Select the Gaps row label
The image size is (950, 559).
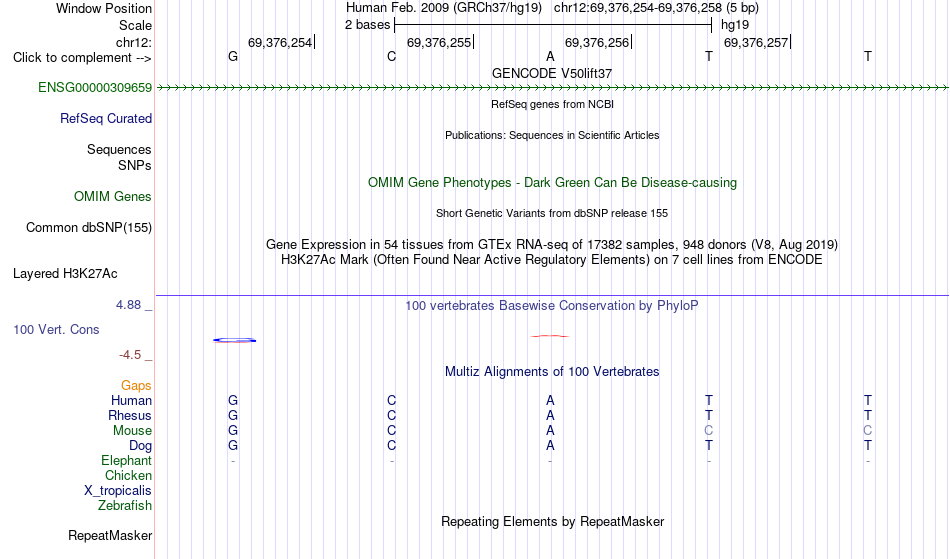pyautogui.click(x=136, y=386)
